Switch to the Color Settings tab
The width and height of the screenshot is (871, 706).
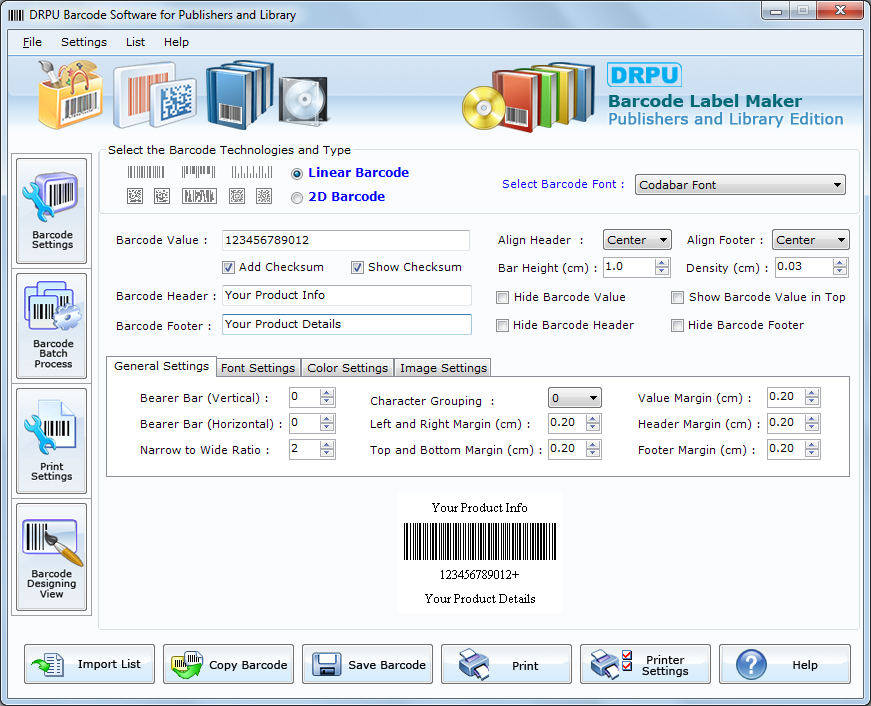tap(347, 367)
